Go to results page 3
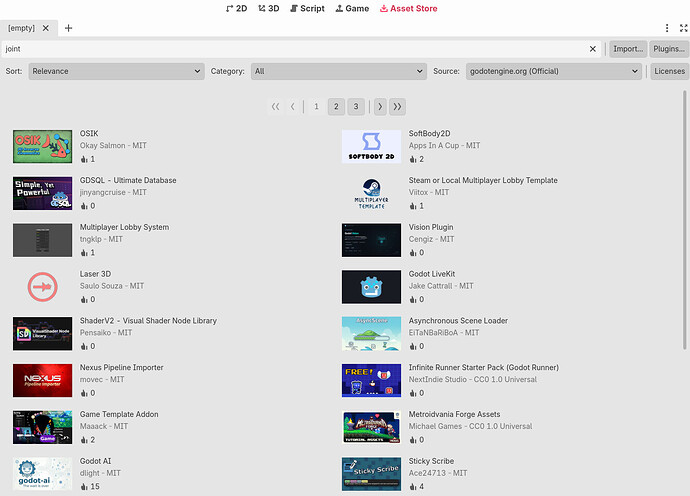The image size is (690, 496). (x=356, y=107)
